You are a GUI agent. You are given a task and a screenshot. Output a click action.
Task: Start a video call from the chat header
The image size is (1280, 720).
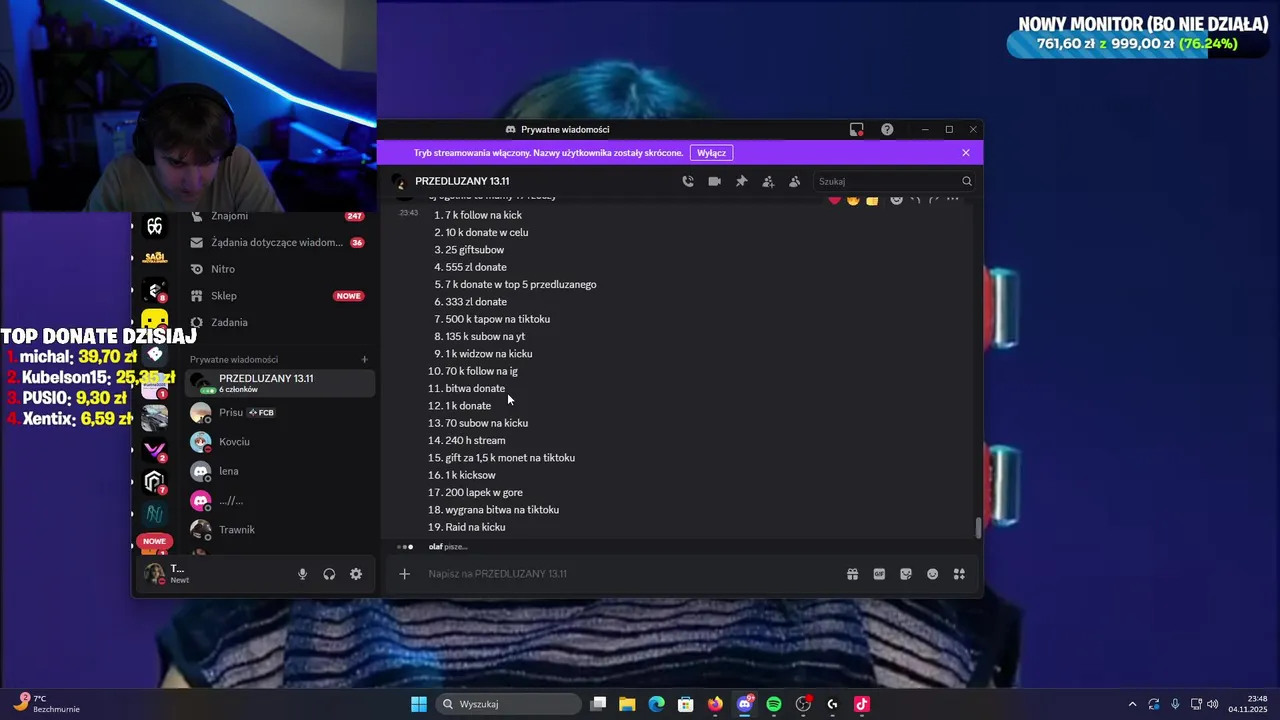coord(714,181)
